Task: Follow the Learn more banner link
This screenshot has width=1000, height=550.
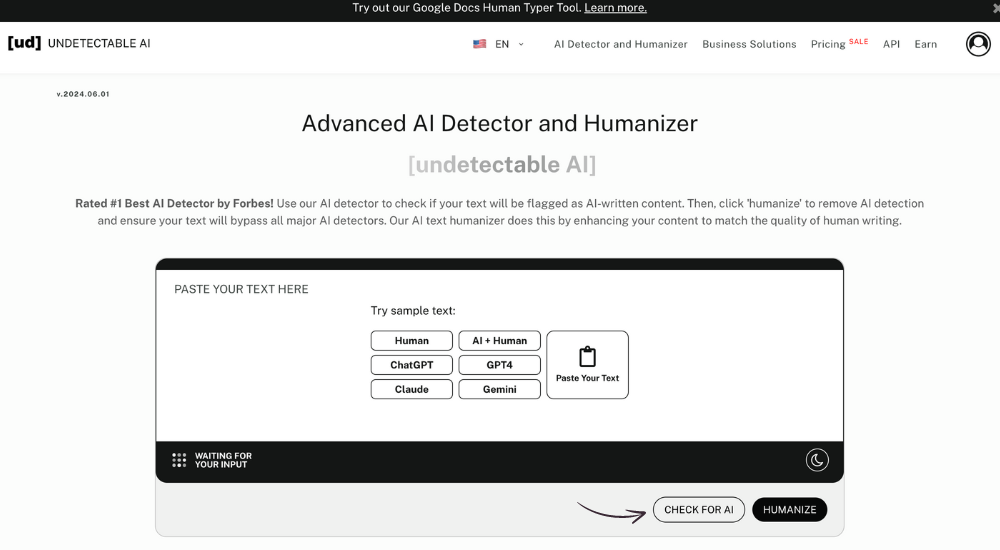Action: coord(615,8)
